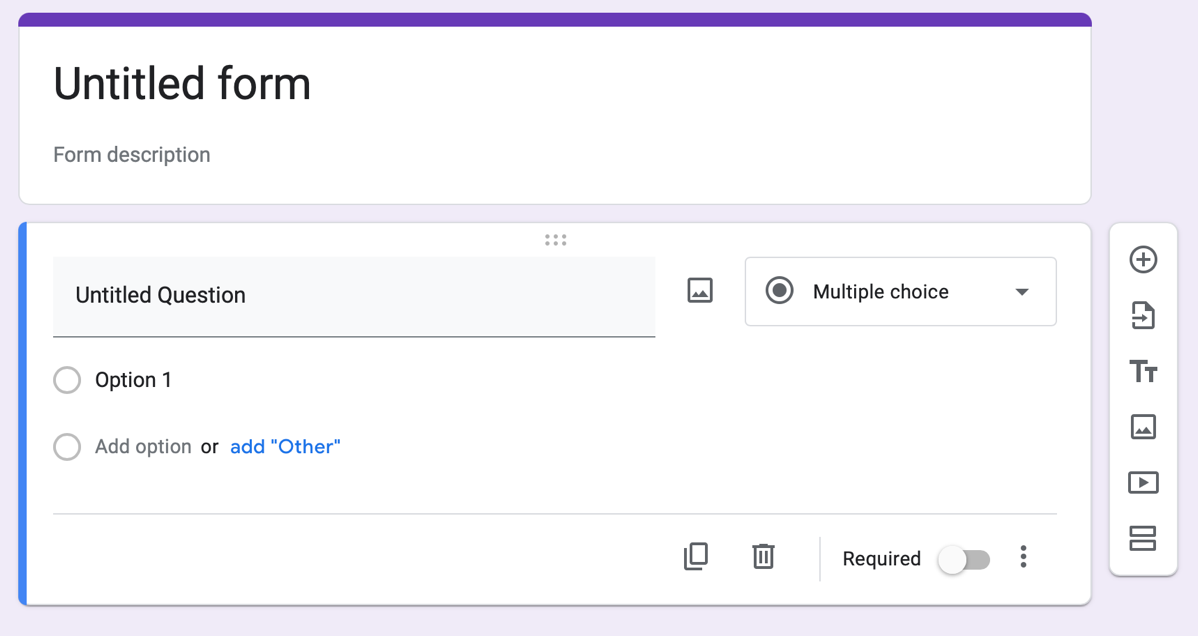Image resolution: width=1198 pixels, height=636 pixels.
Task: Attach an image to Untitled Question
Action: (x=700, y=291)
